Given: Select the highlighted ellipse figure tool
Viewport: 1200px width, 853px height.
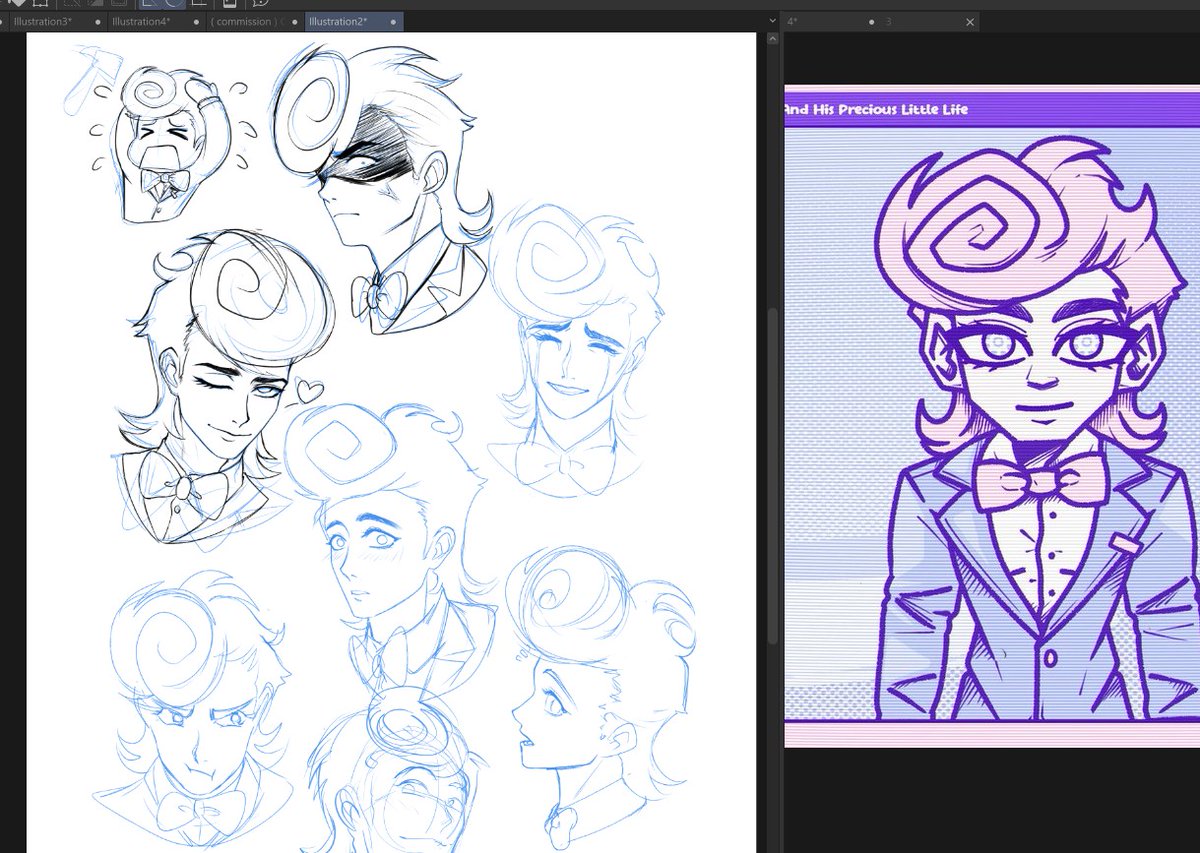Looking at the screenshot, I should [174, 6].
